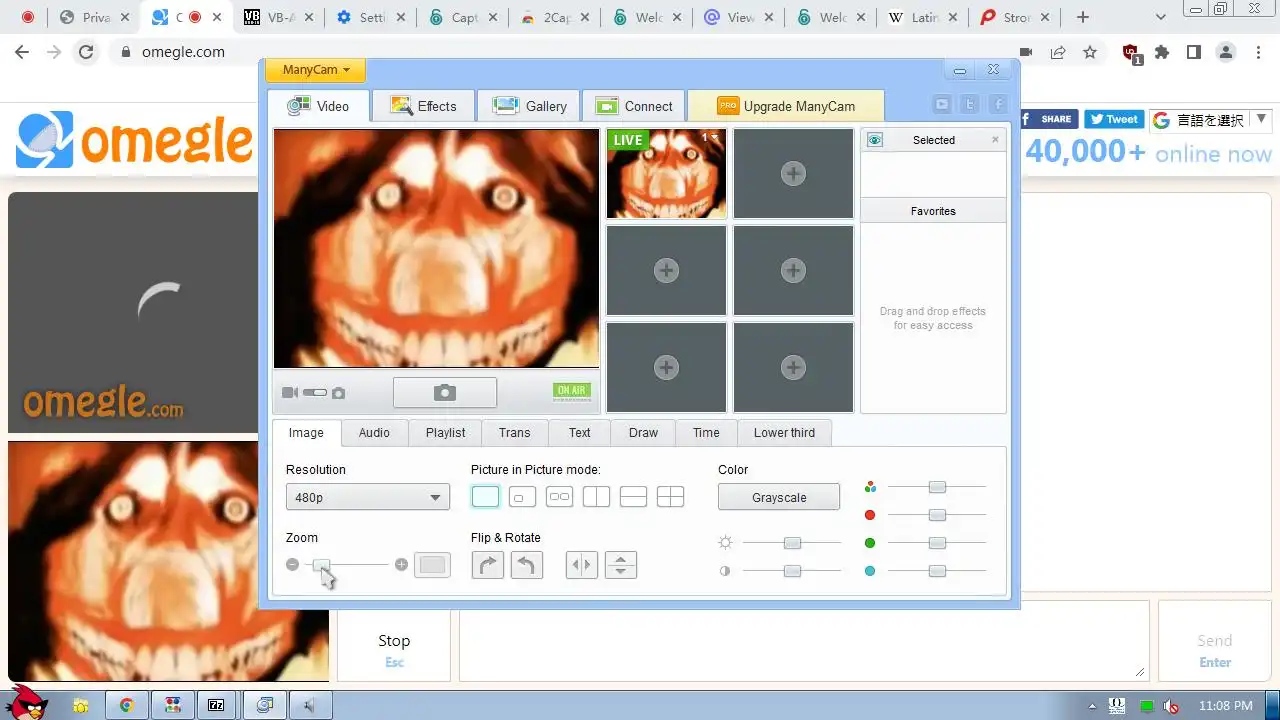Image resolution: width=1280 pixels, height=720 pixels.
Task: Open Chrome's side panel icon
Action: tap(1194, 52)
